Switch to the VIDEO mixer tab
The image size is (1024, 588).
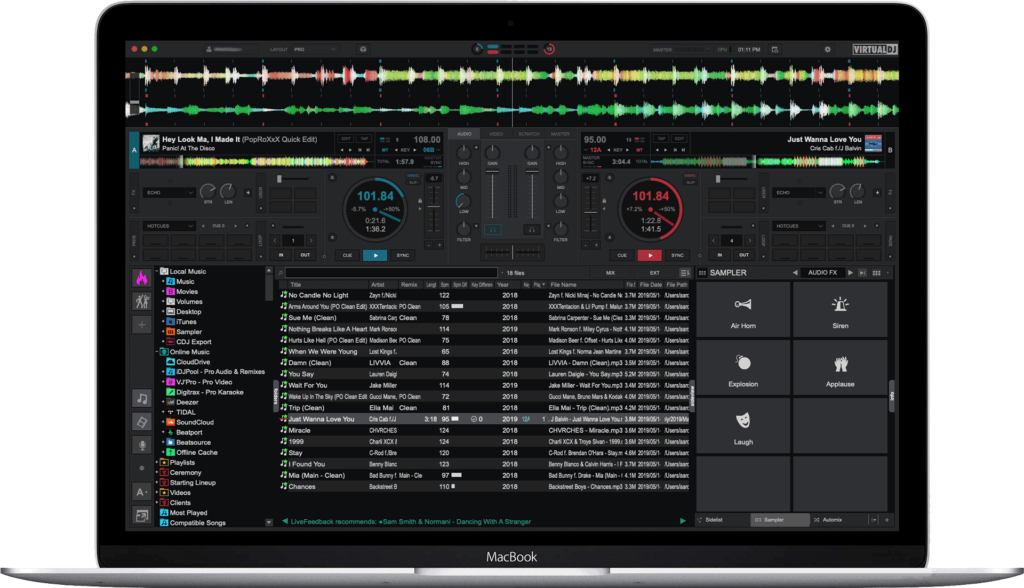pos(496,134)
